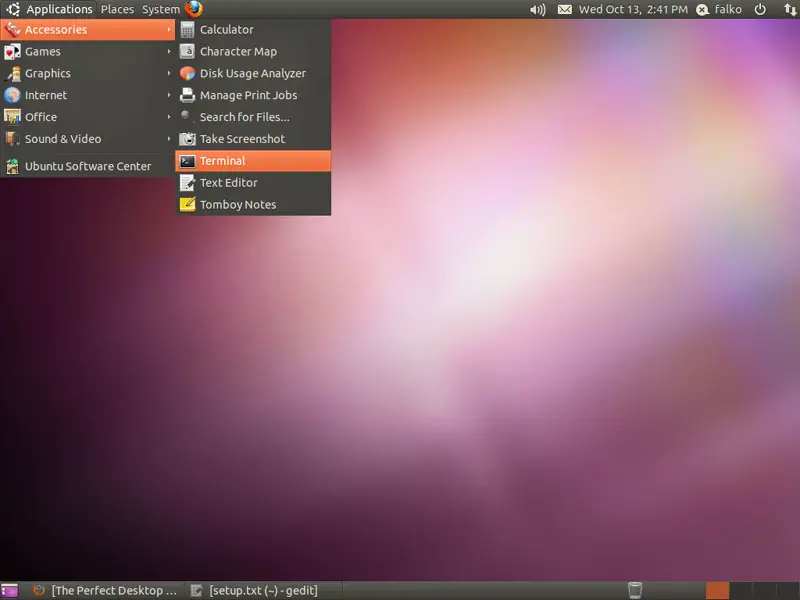This screenshot has width=800, height=600.
Task: Launch Firefox from the top panel
Action: (194, 9)
